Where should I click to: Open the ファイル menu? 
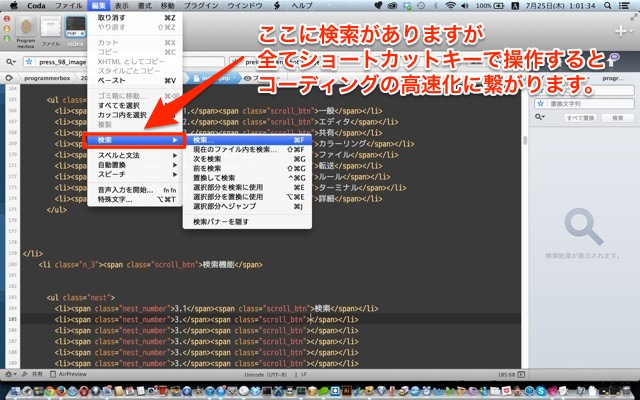[x=68, y=6]
